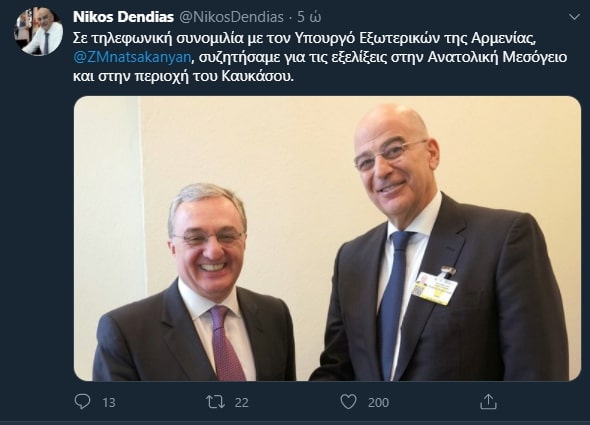Image resolution: width=590 pixels, height=425 pixels.
Task: Open the @ZMnatsakanyan mention link
Action: pos(132,57)
